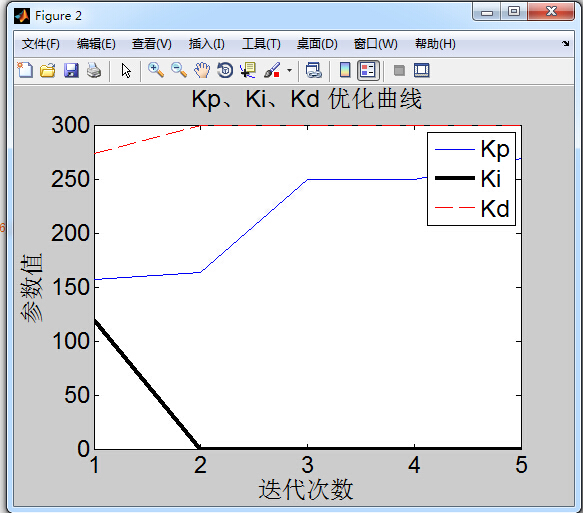Click the Link Plot icon
The image size is (583, 513).
click(x=313, y=70)
